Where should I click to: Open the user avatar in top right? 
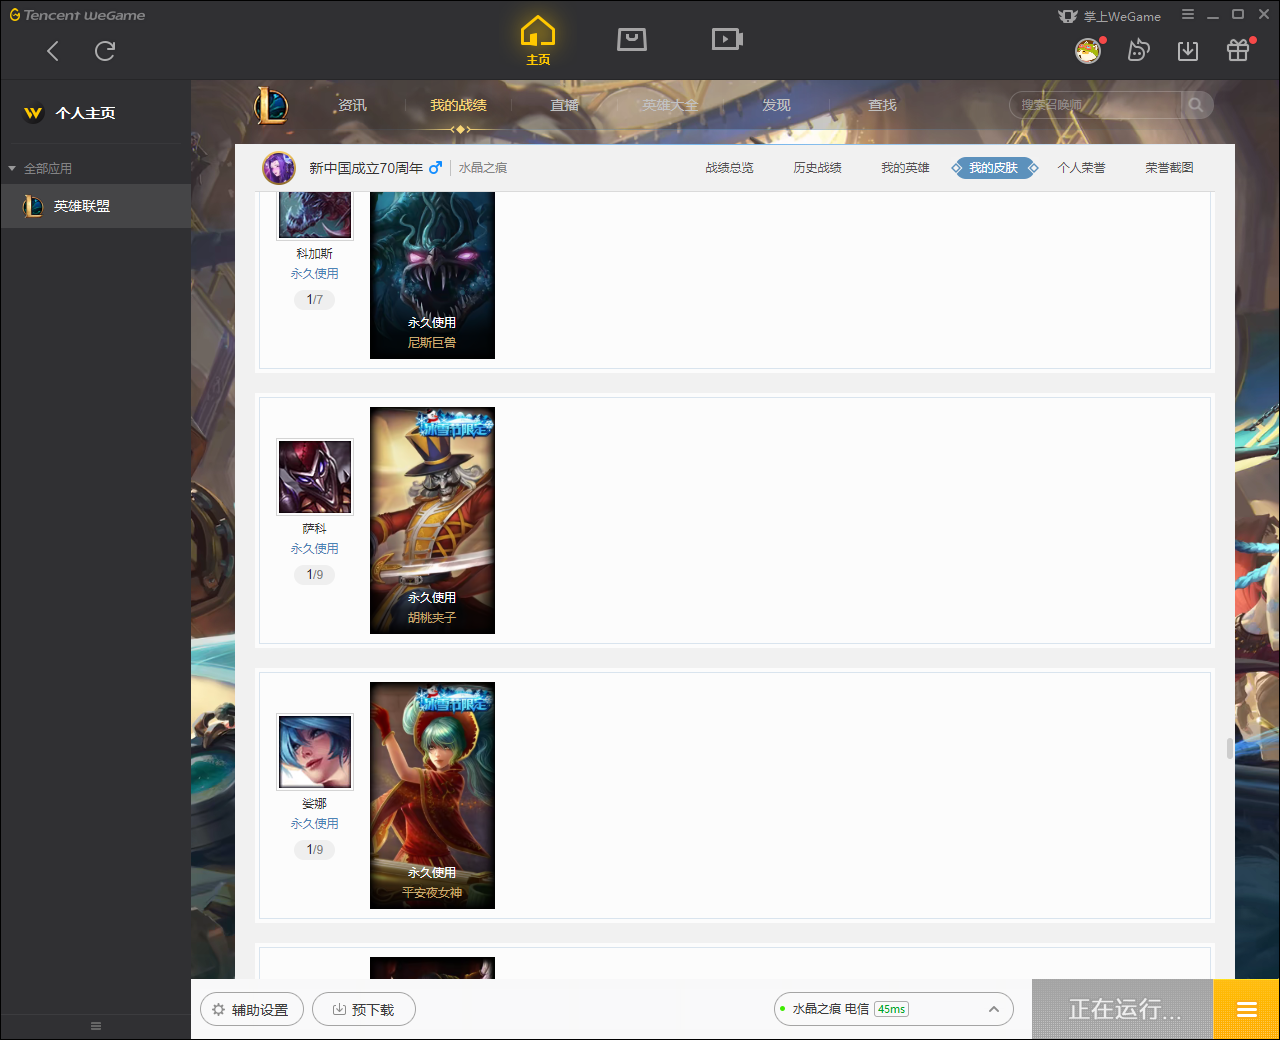pyautogui.click(x=1088, y=51)
